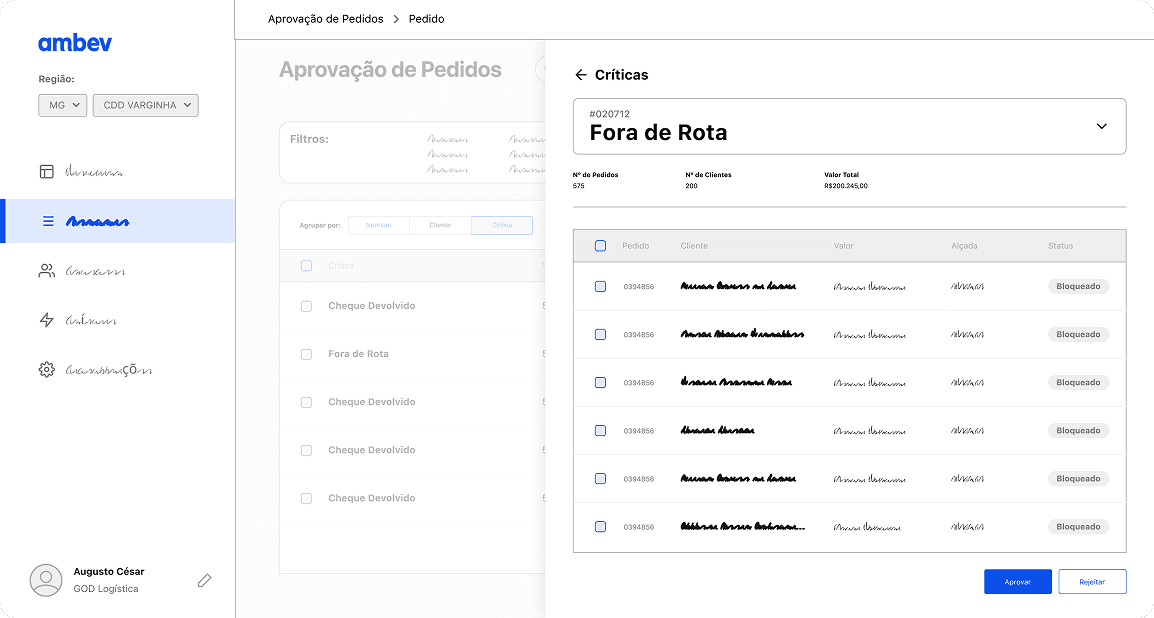Select the highlighted list icon in sidebar
Screen dimensions: 1154x618
point(46,221)
